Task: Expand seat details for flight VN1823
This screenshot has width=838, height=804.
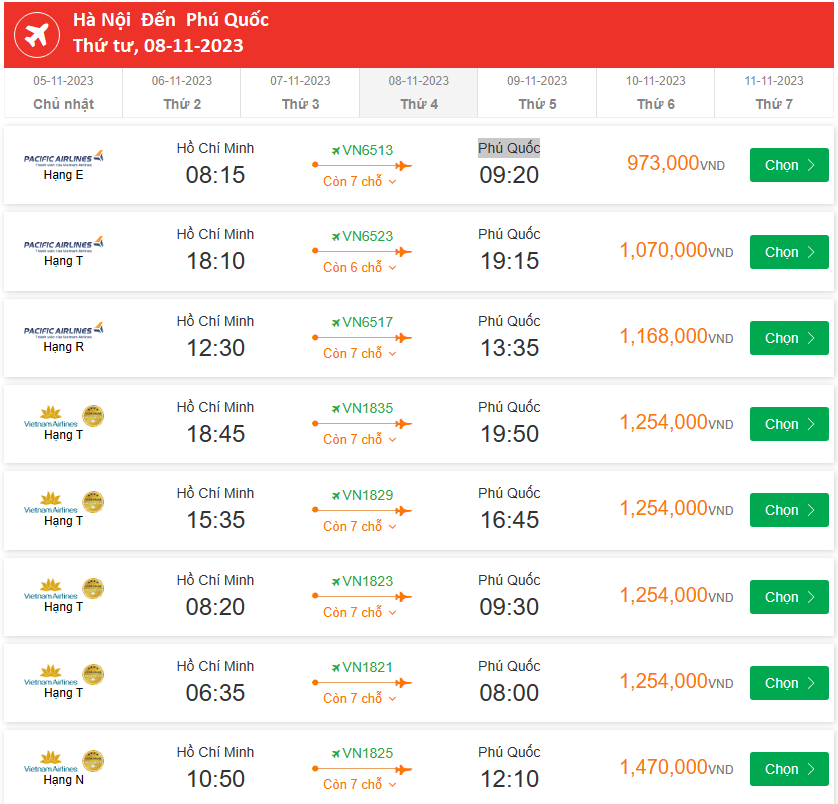Action: point(360,612)
